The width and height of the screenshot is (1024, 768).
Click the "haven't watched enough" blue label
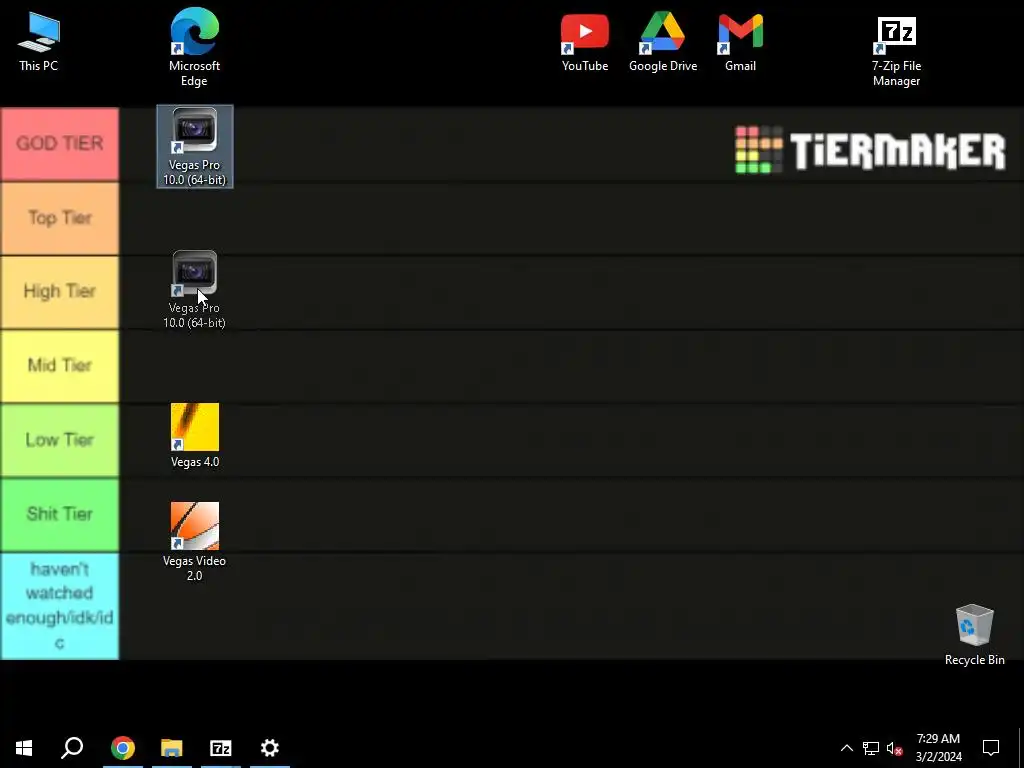click(59, 606)
